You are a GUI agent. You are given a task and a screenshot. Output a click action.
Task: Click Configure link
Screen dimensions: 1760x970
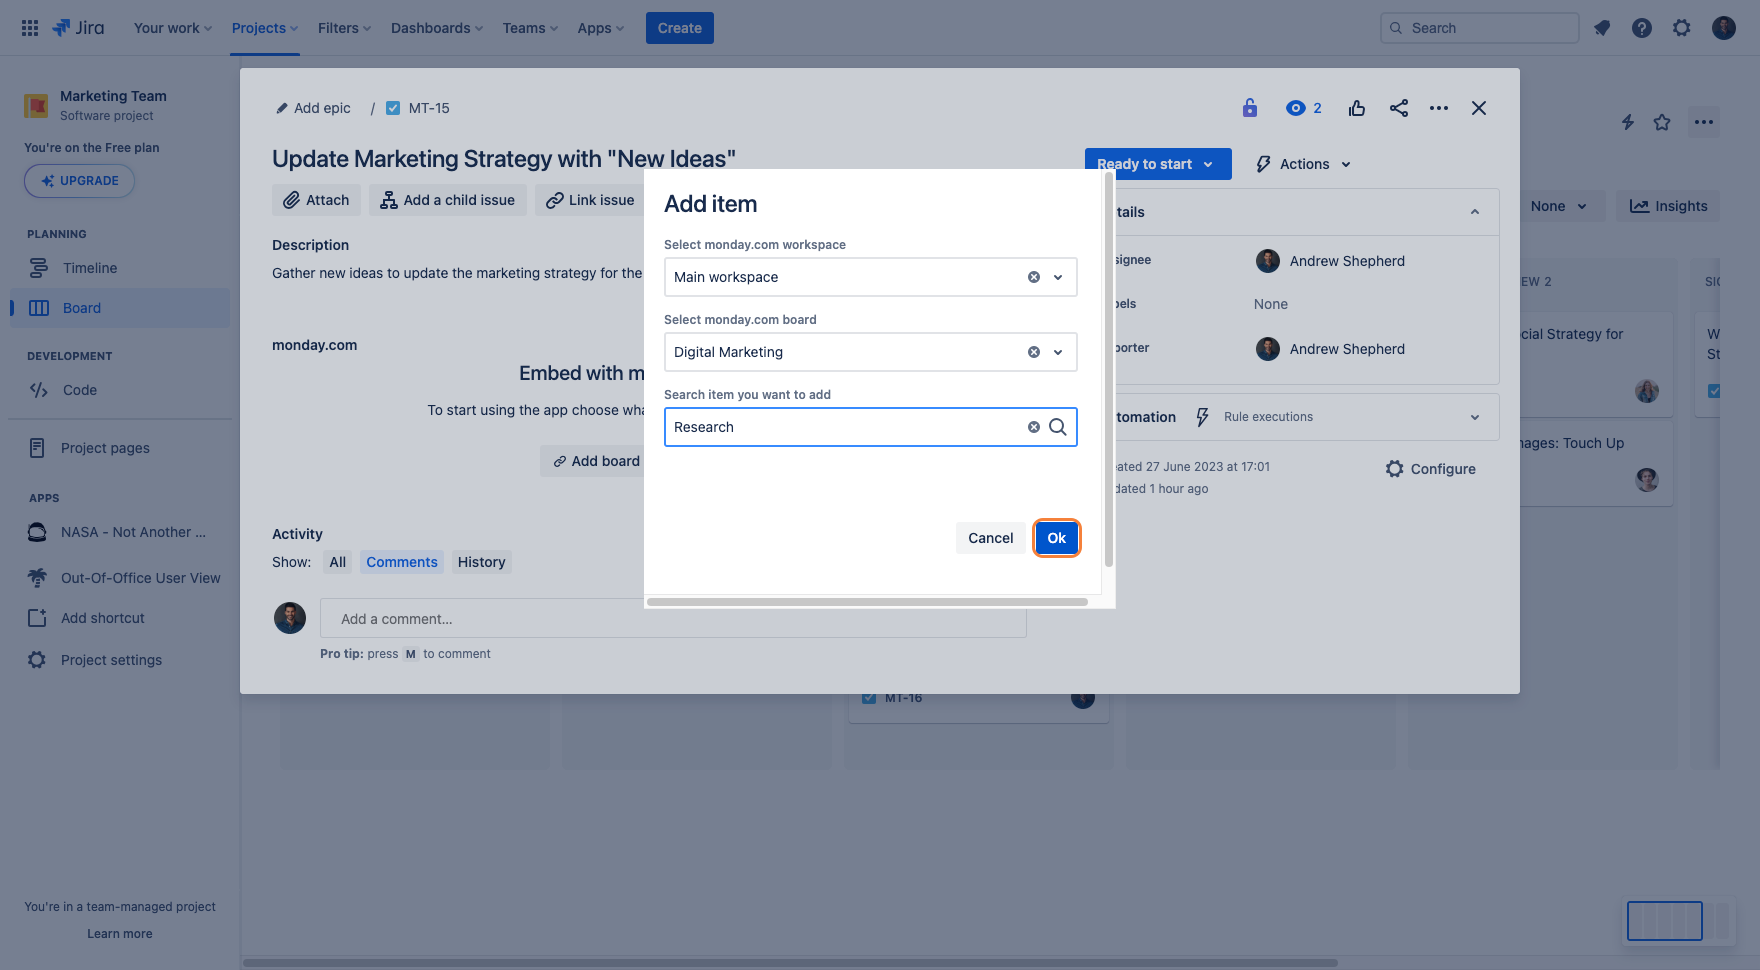click(1431, 469)
